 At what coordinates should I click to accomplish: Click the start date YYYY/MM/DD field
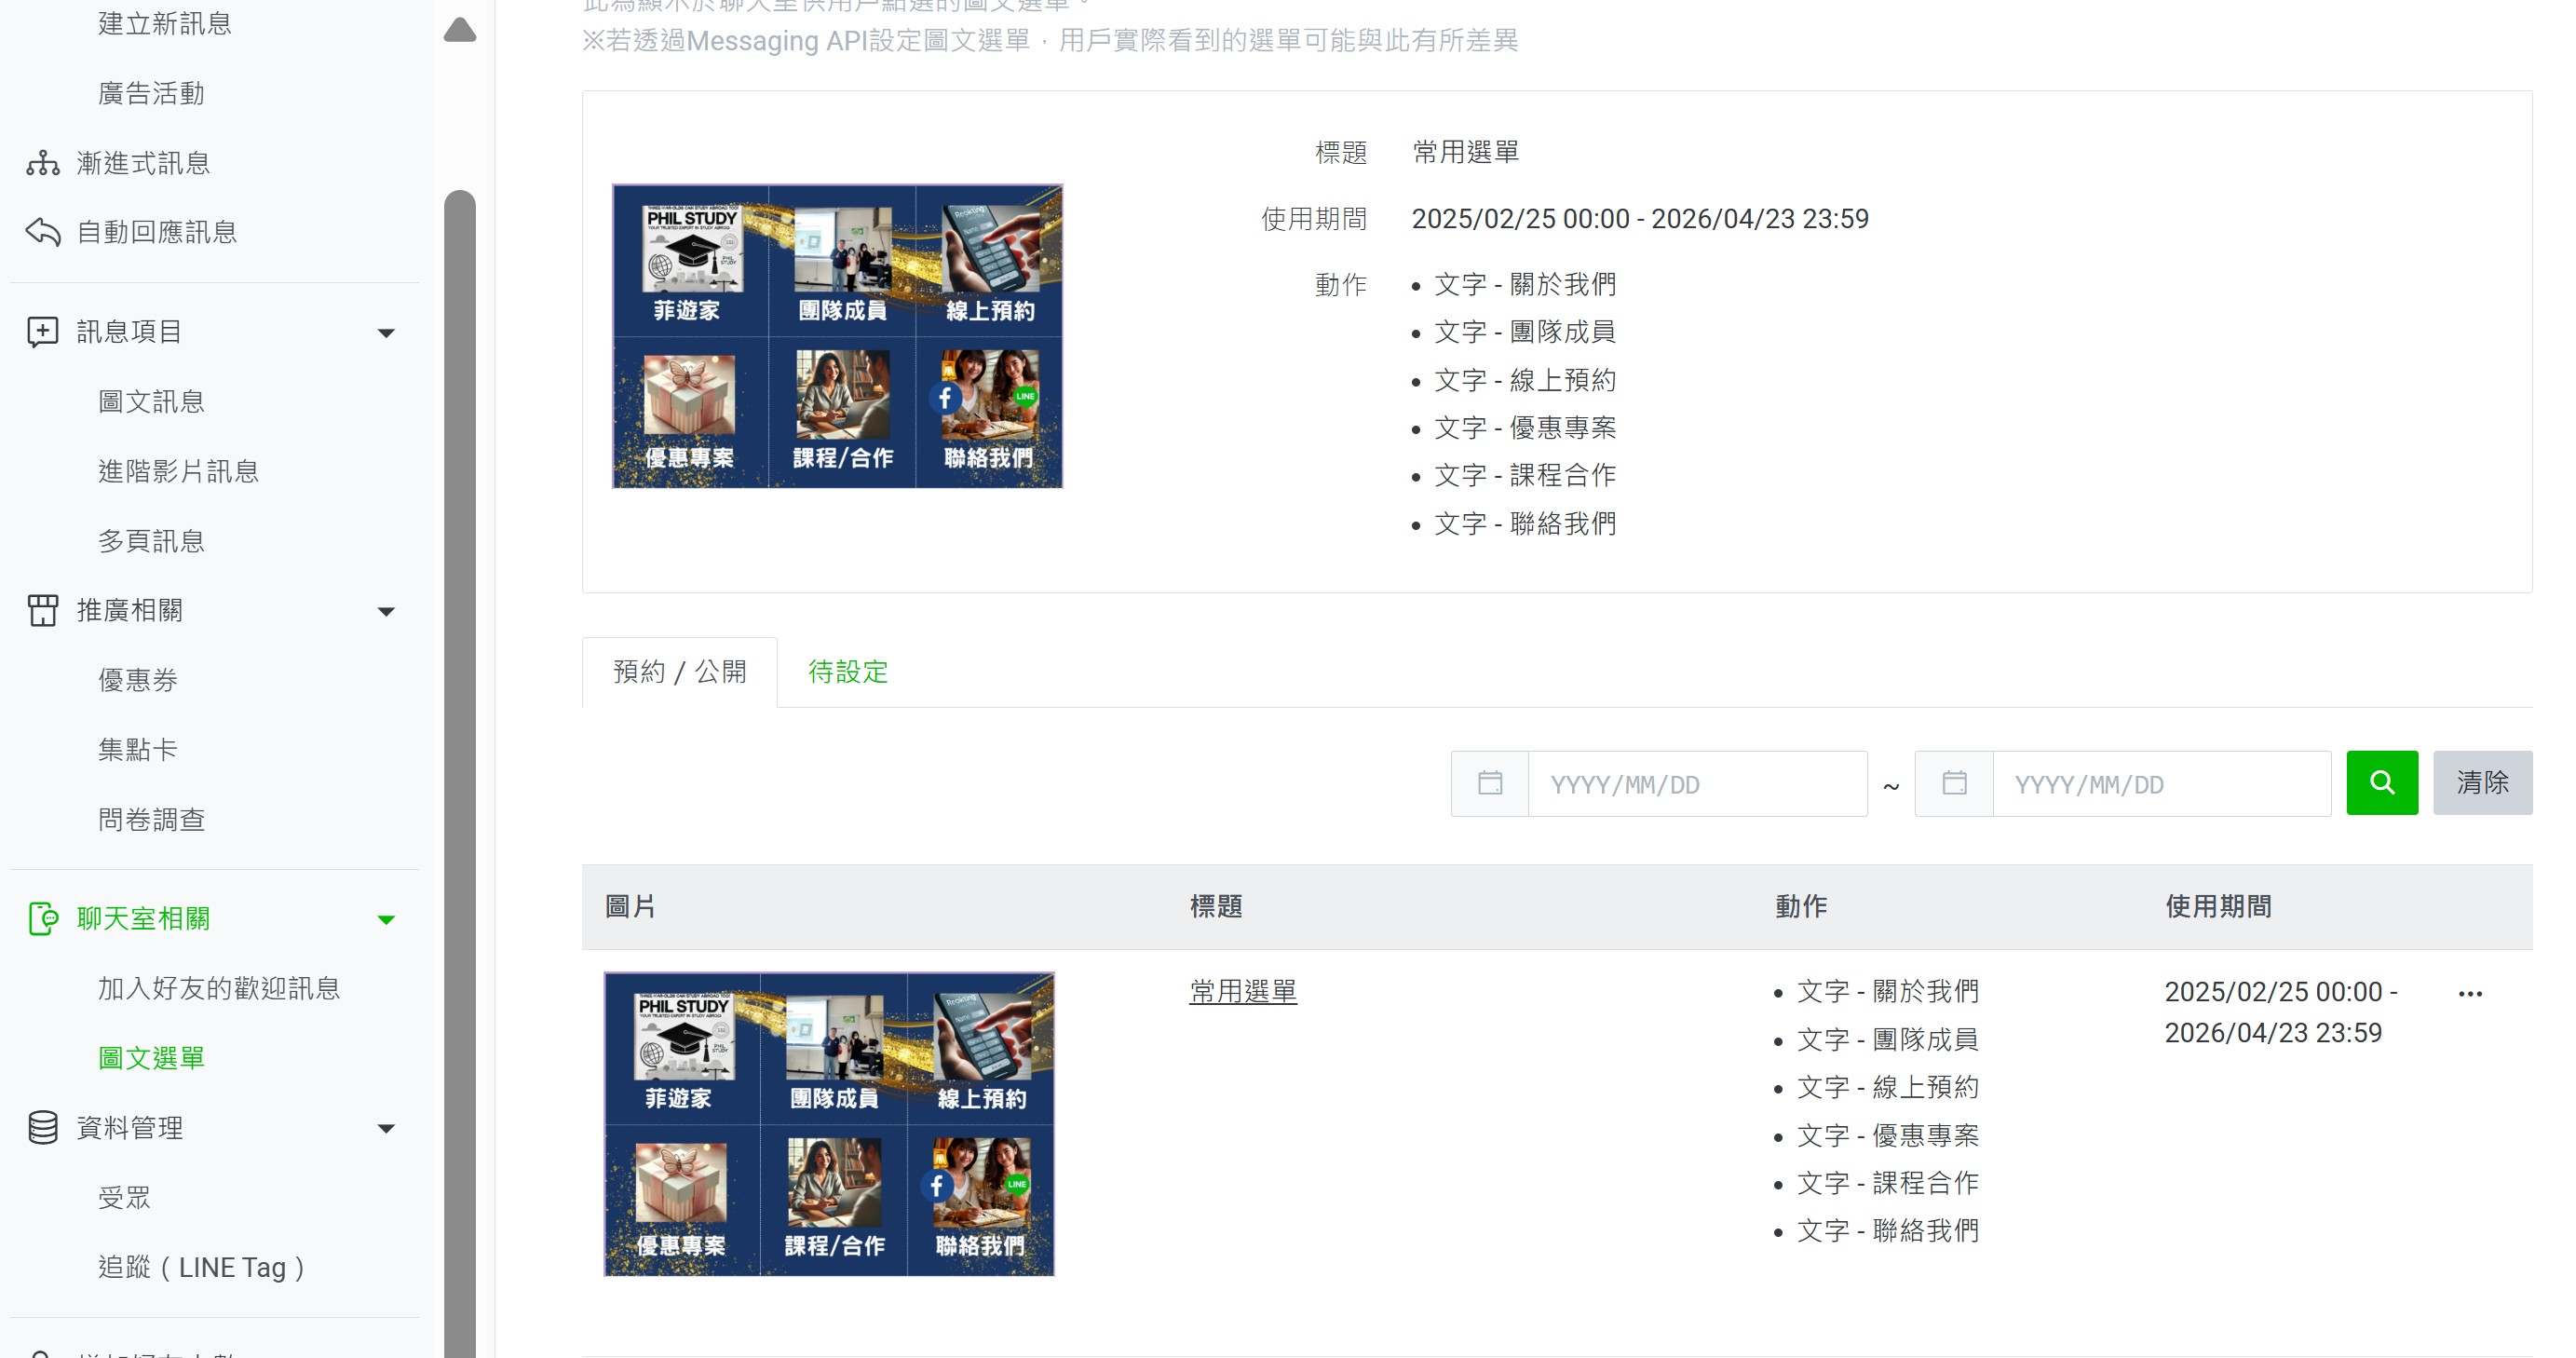click(x=1697, y=784)
